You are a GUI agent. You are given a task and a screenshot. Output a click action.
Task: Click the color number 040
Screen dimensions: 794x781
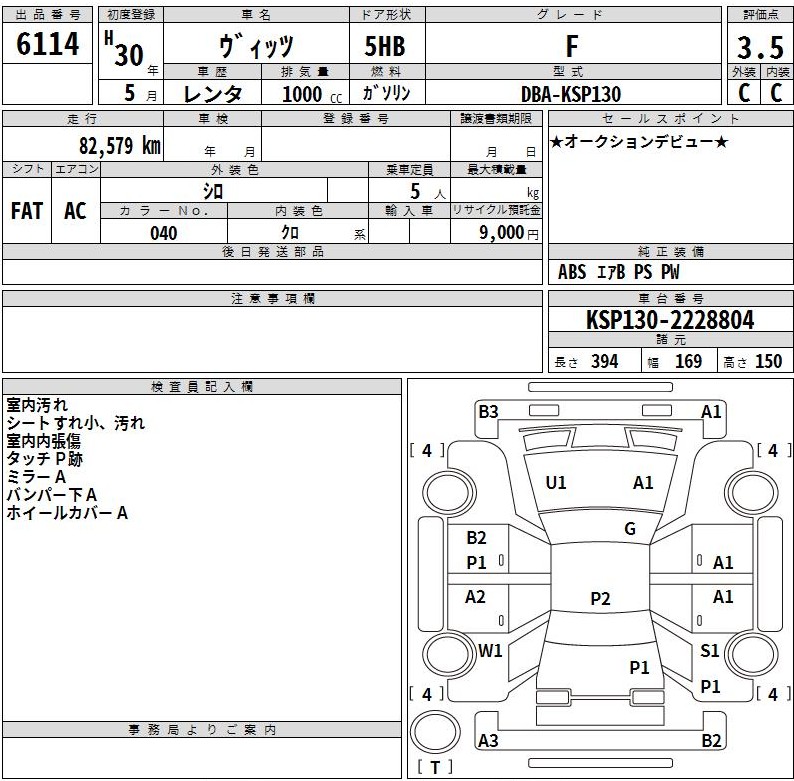click(164, 233)
